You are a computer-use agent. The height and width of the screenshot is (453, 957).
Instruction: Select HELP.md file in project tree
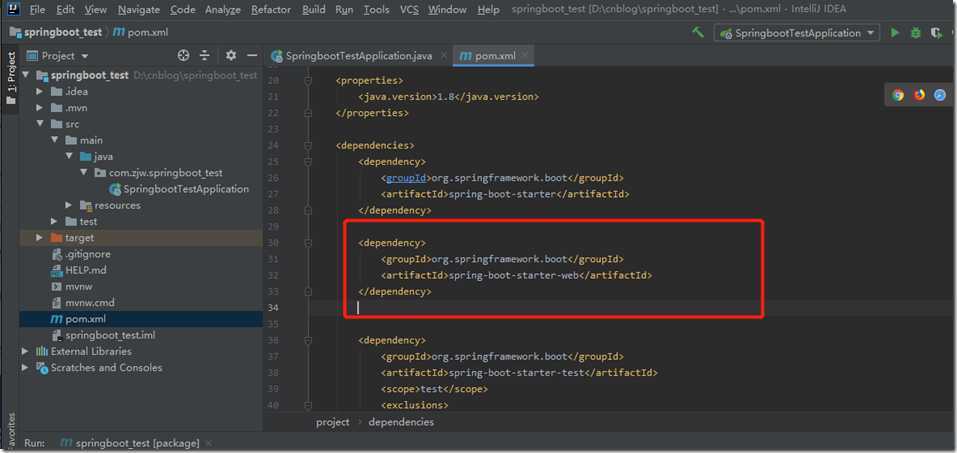tap(79, 270)
